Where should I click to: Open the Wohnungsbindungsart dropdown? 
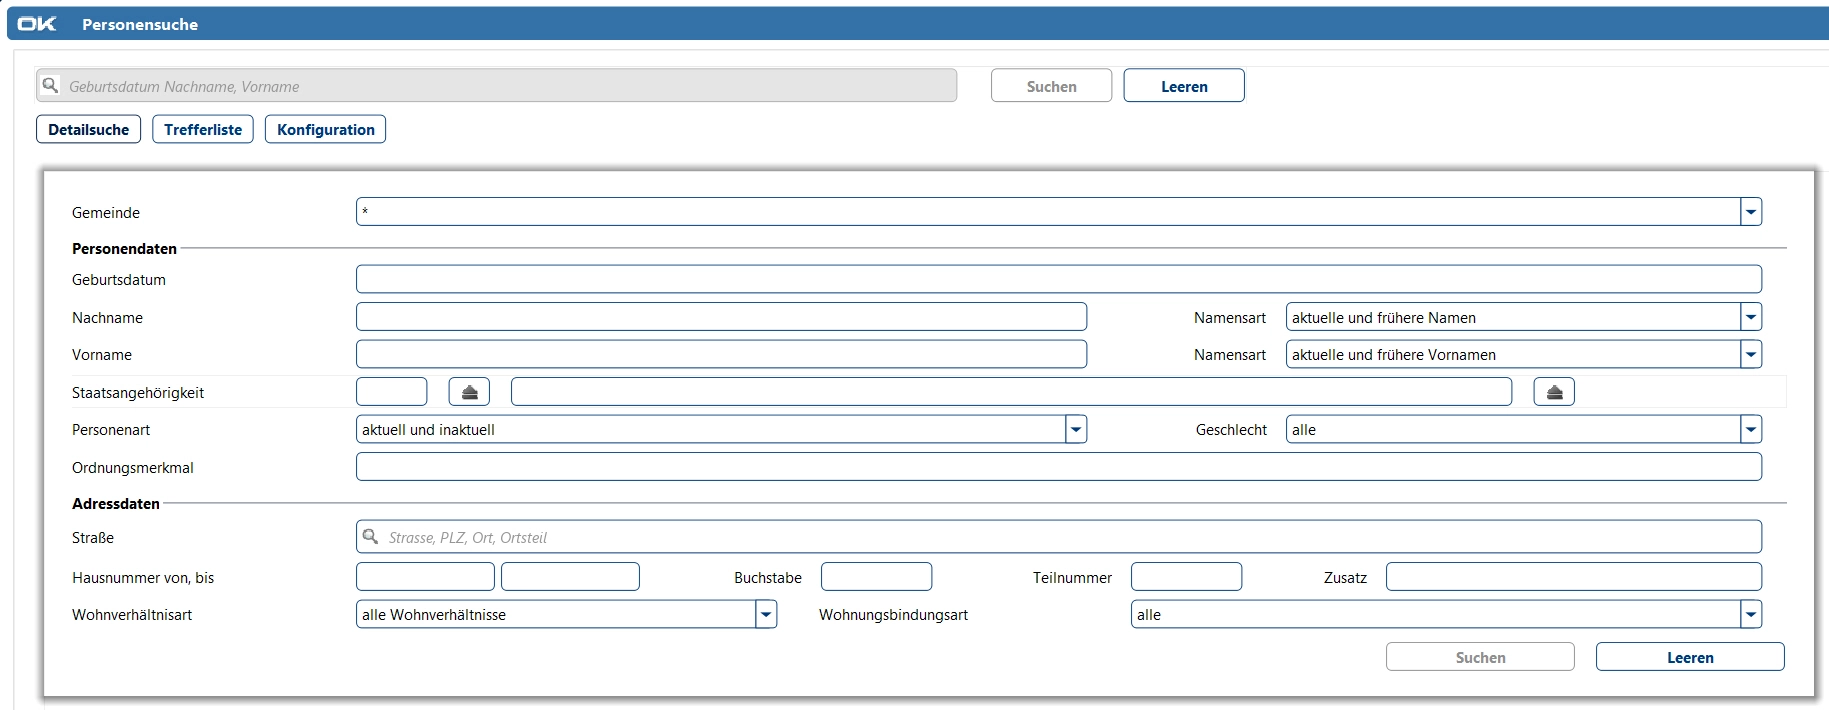tap(1750, 614)
